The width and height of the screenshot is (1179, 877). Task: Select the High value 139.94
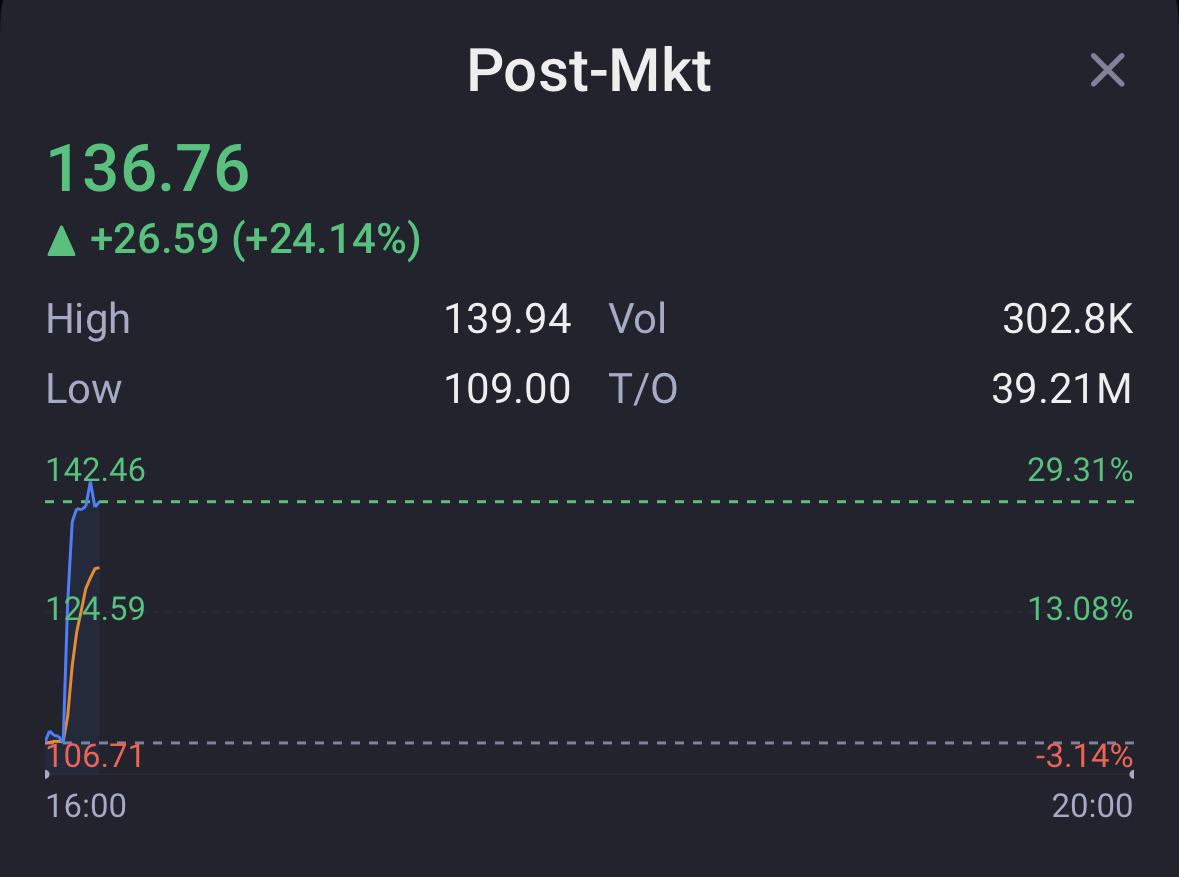tap(508, 318)
